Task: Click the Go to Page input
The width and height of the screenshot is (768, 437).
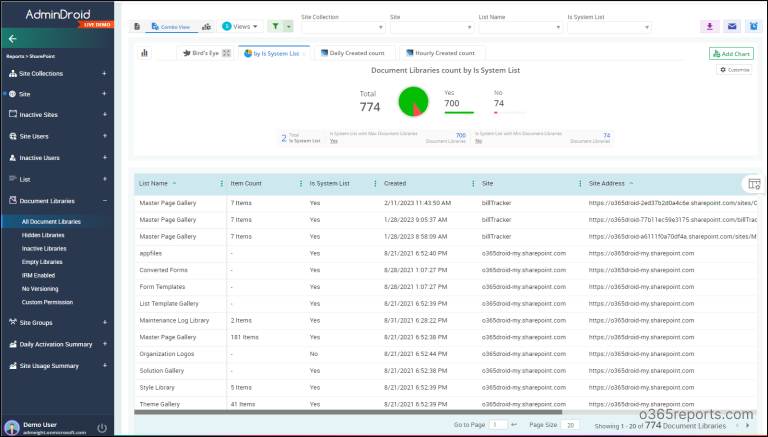Action: pos(498,425)
